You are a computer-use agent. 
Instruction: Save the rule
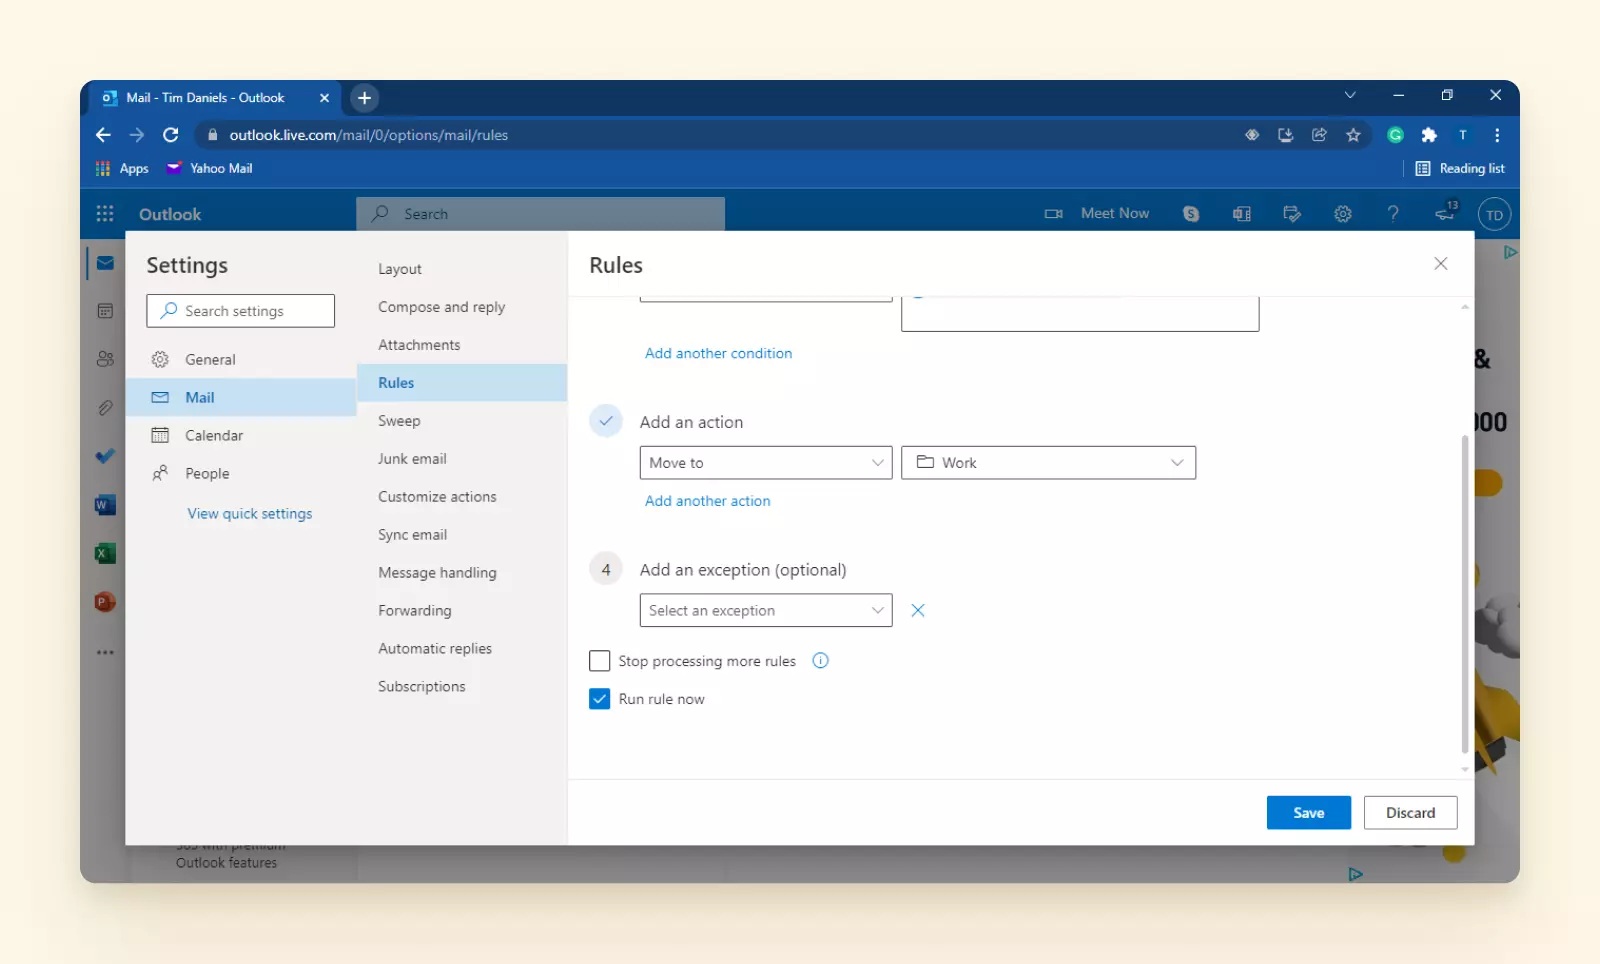(1308, 813)
